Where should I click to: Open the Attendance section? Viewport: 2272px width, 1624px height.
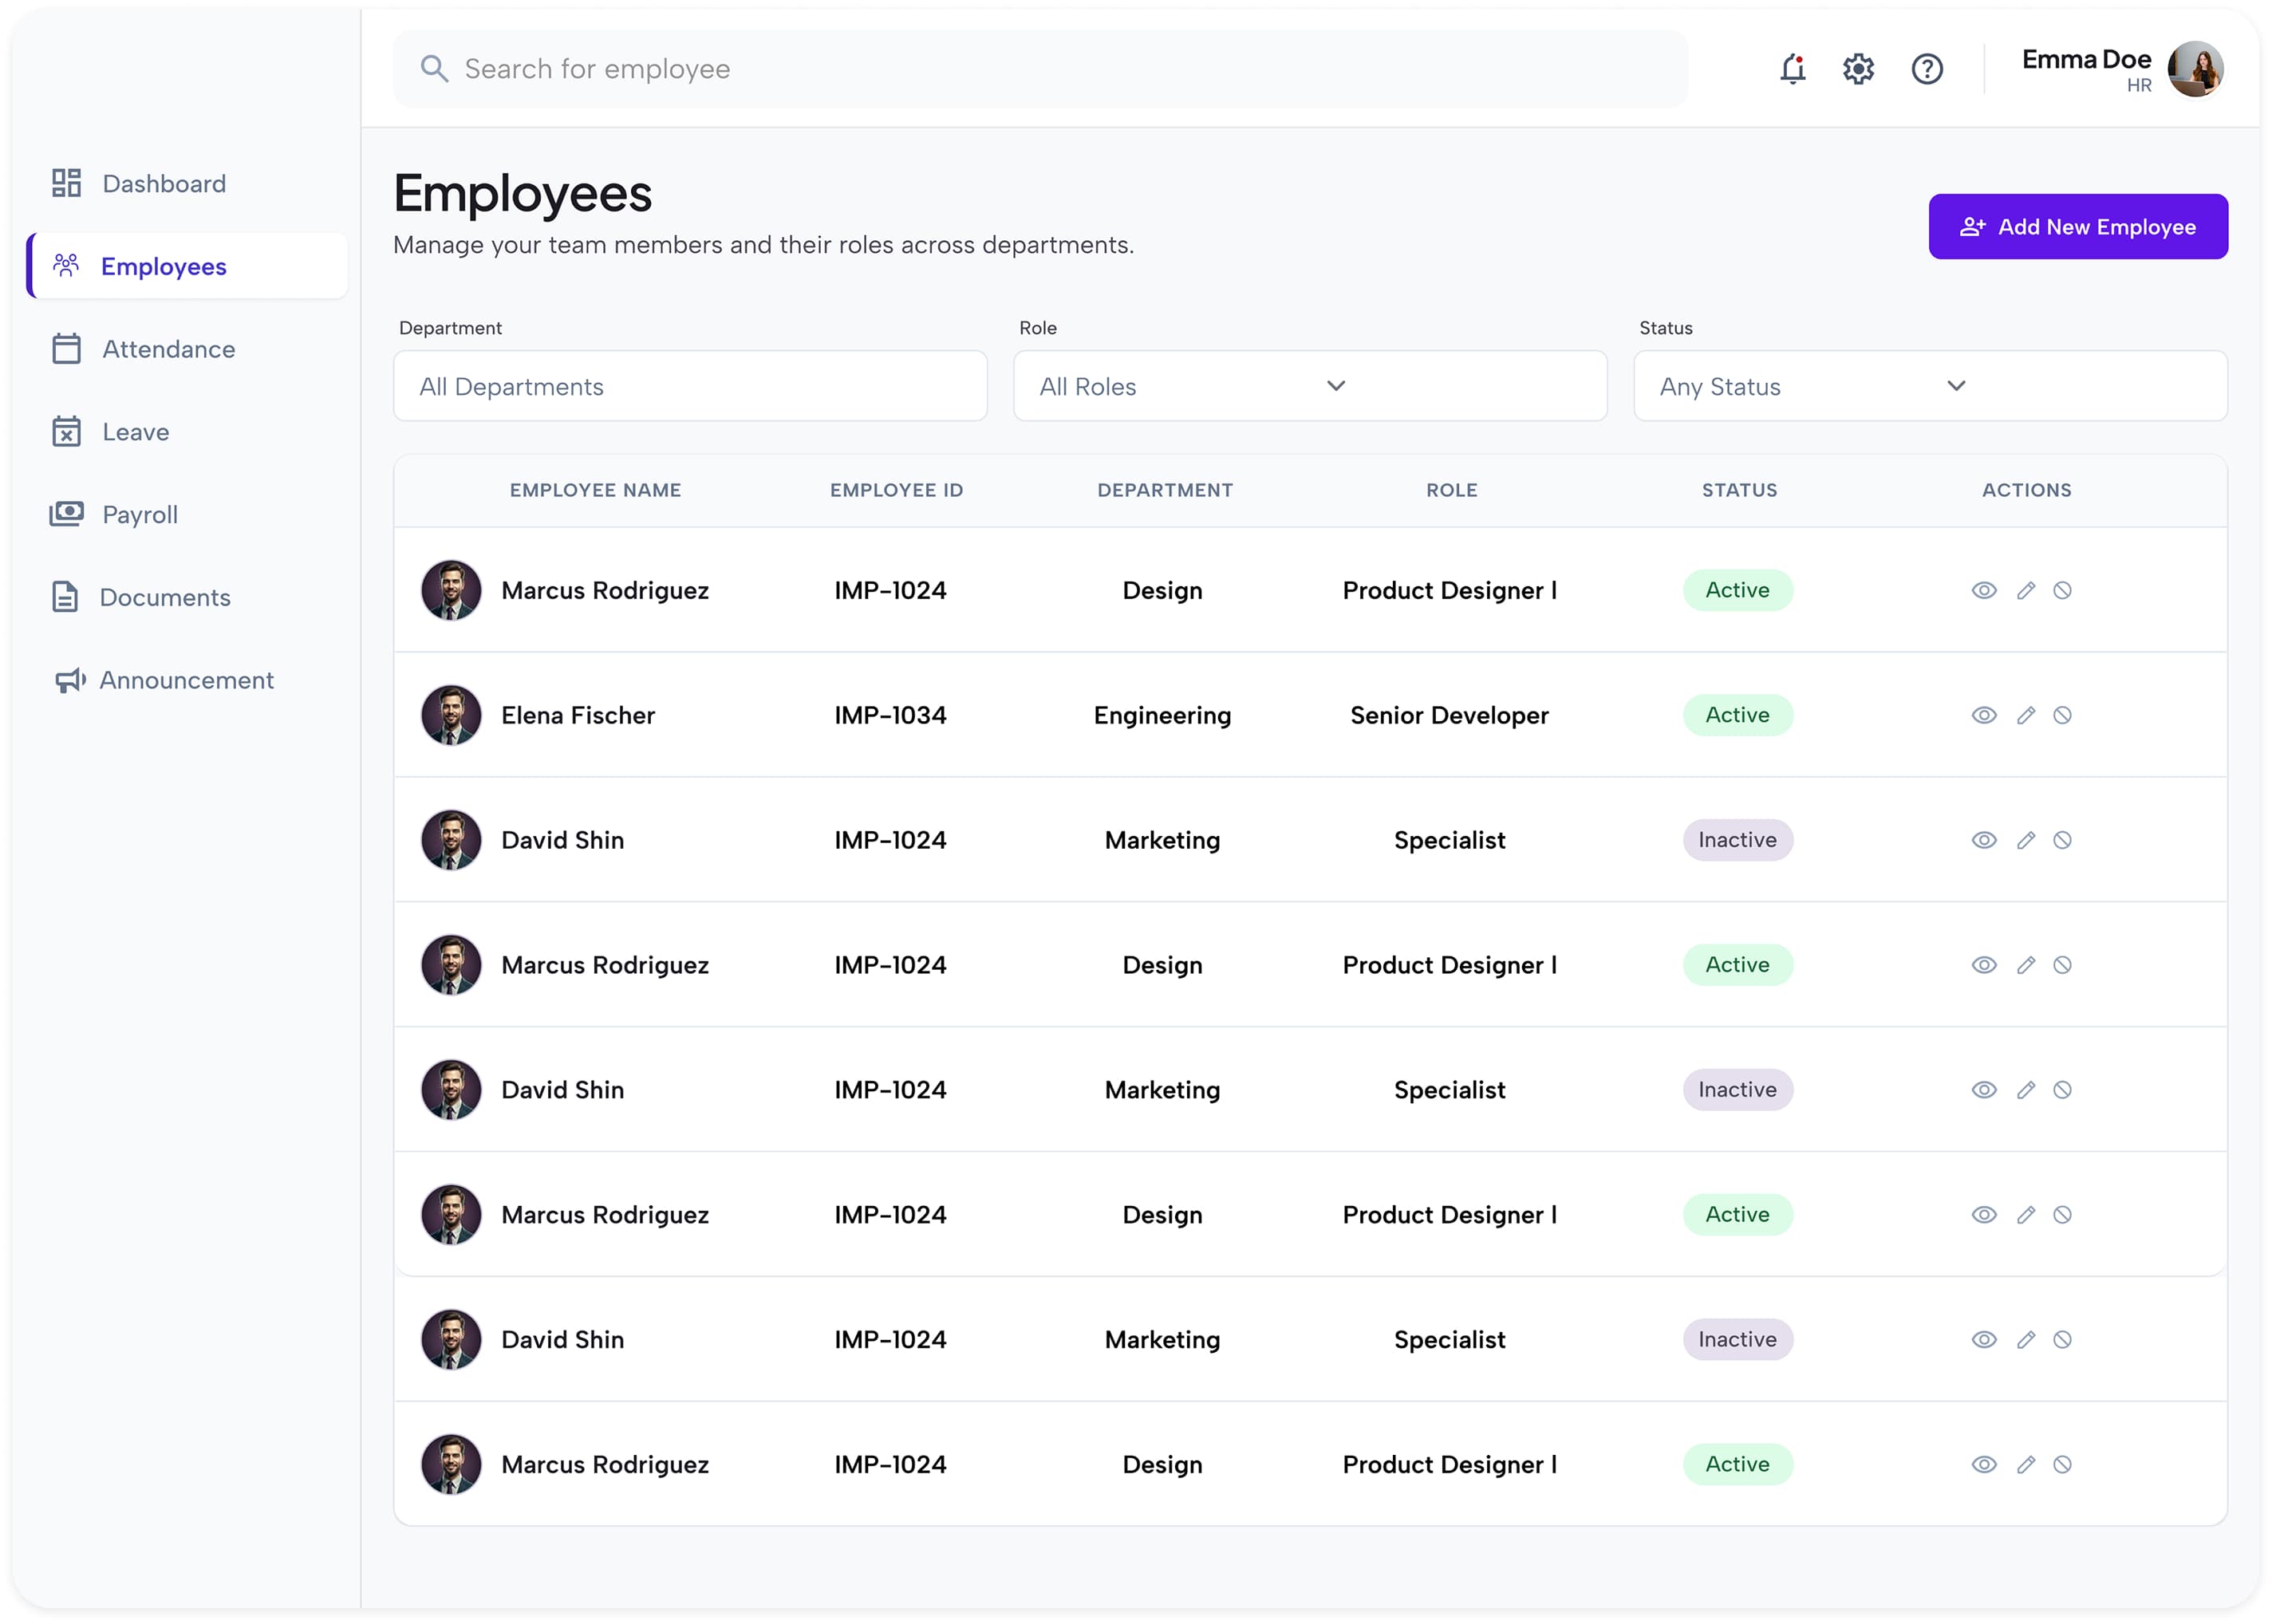tap(145, 349)
